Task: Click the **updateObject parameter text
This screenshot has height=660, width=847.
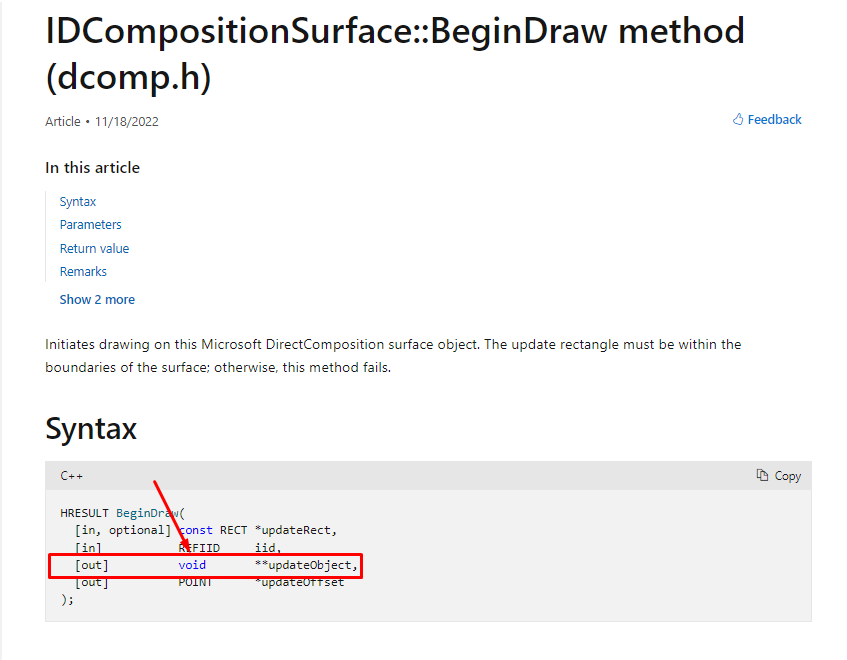Action: click(306, 565)
